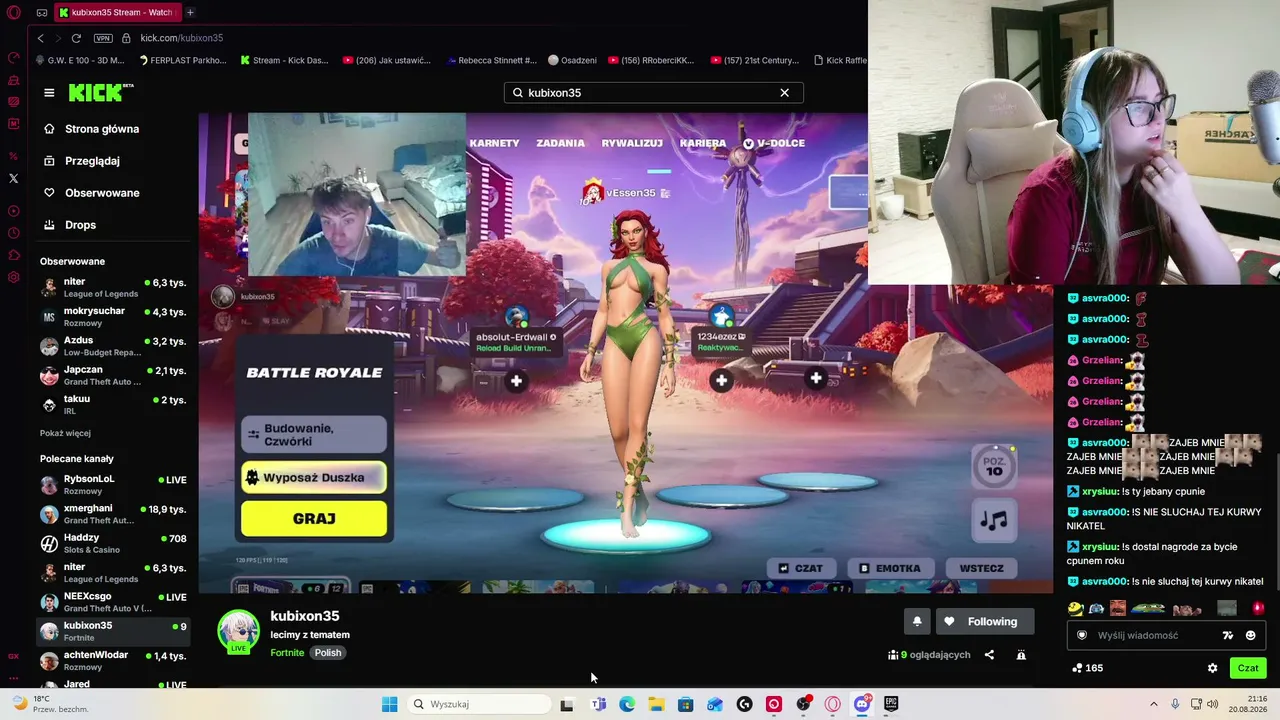Screen dimensions: 1280x720
Task: Open the Fortnite category link
Action: [x=287, y=653]
